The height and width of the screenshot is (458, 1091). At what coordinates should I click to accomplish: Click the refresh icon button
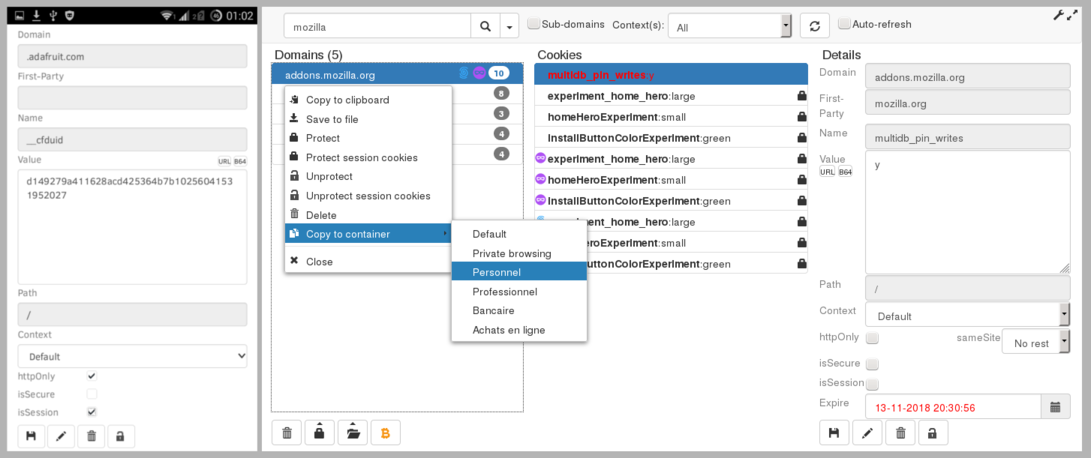point(815,26)
